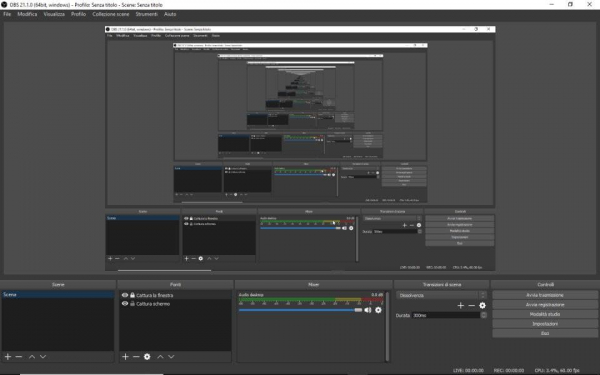Open Audio desktop mixer settings gear
This screenshot has height=375, width=600.
(x=378, y=310)
